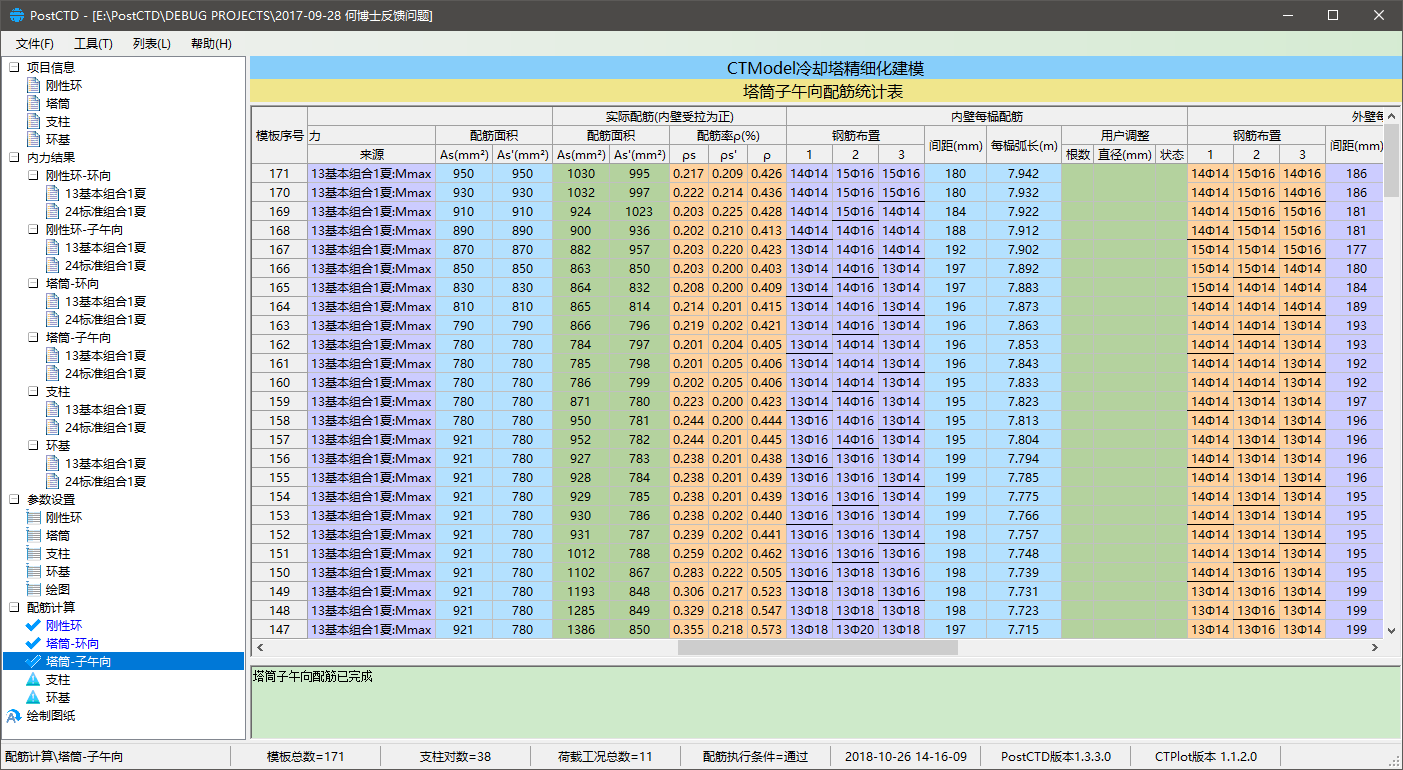Click the PostCTD globe icon in title bar
This screenshot has width=1403, height=770.
(x=16, y=16)
